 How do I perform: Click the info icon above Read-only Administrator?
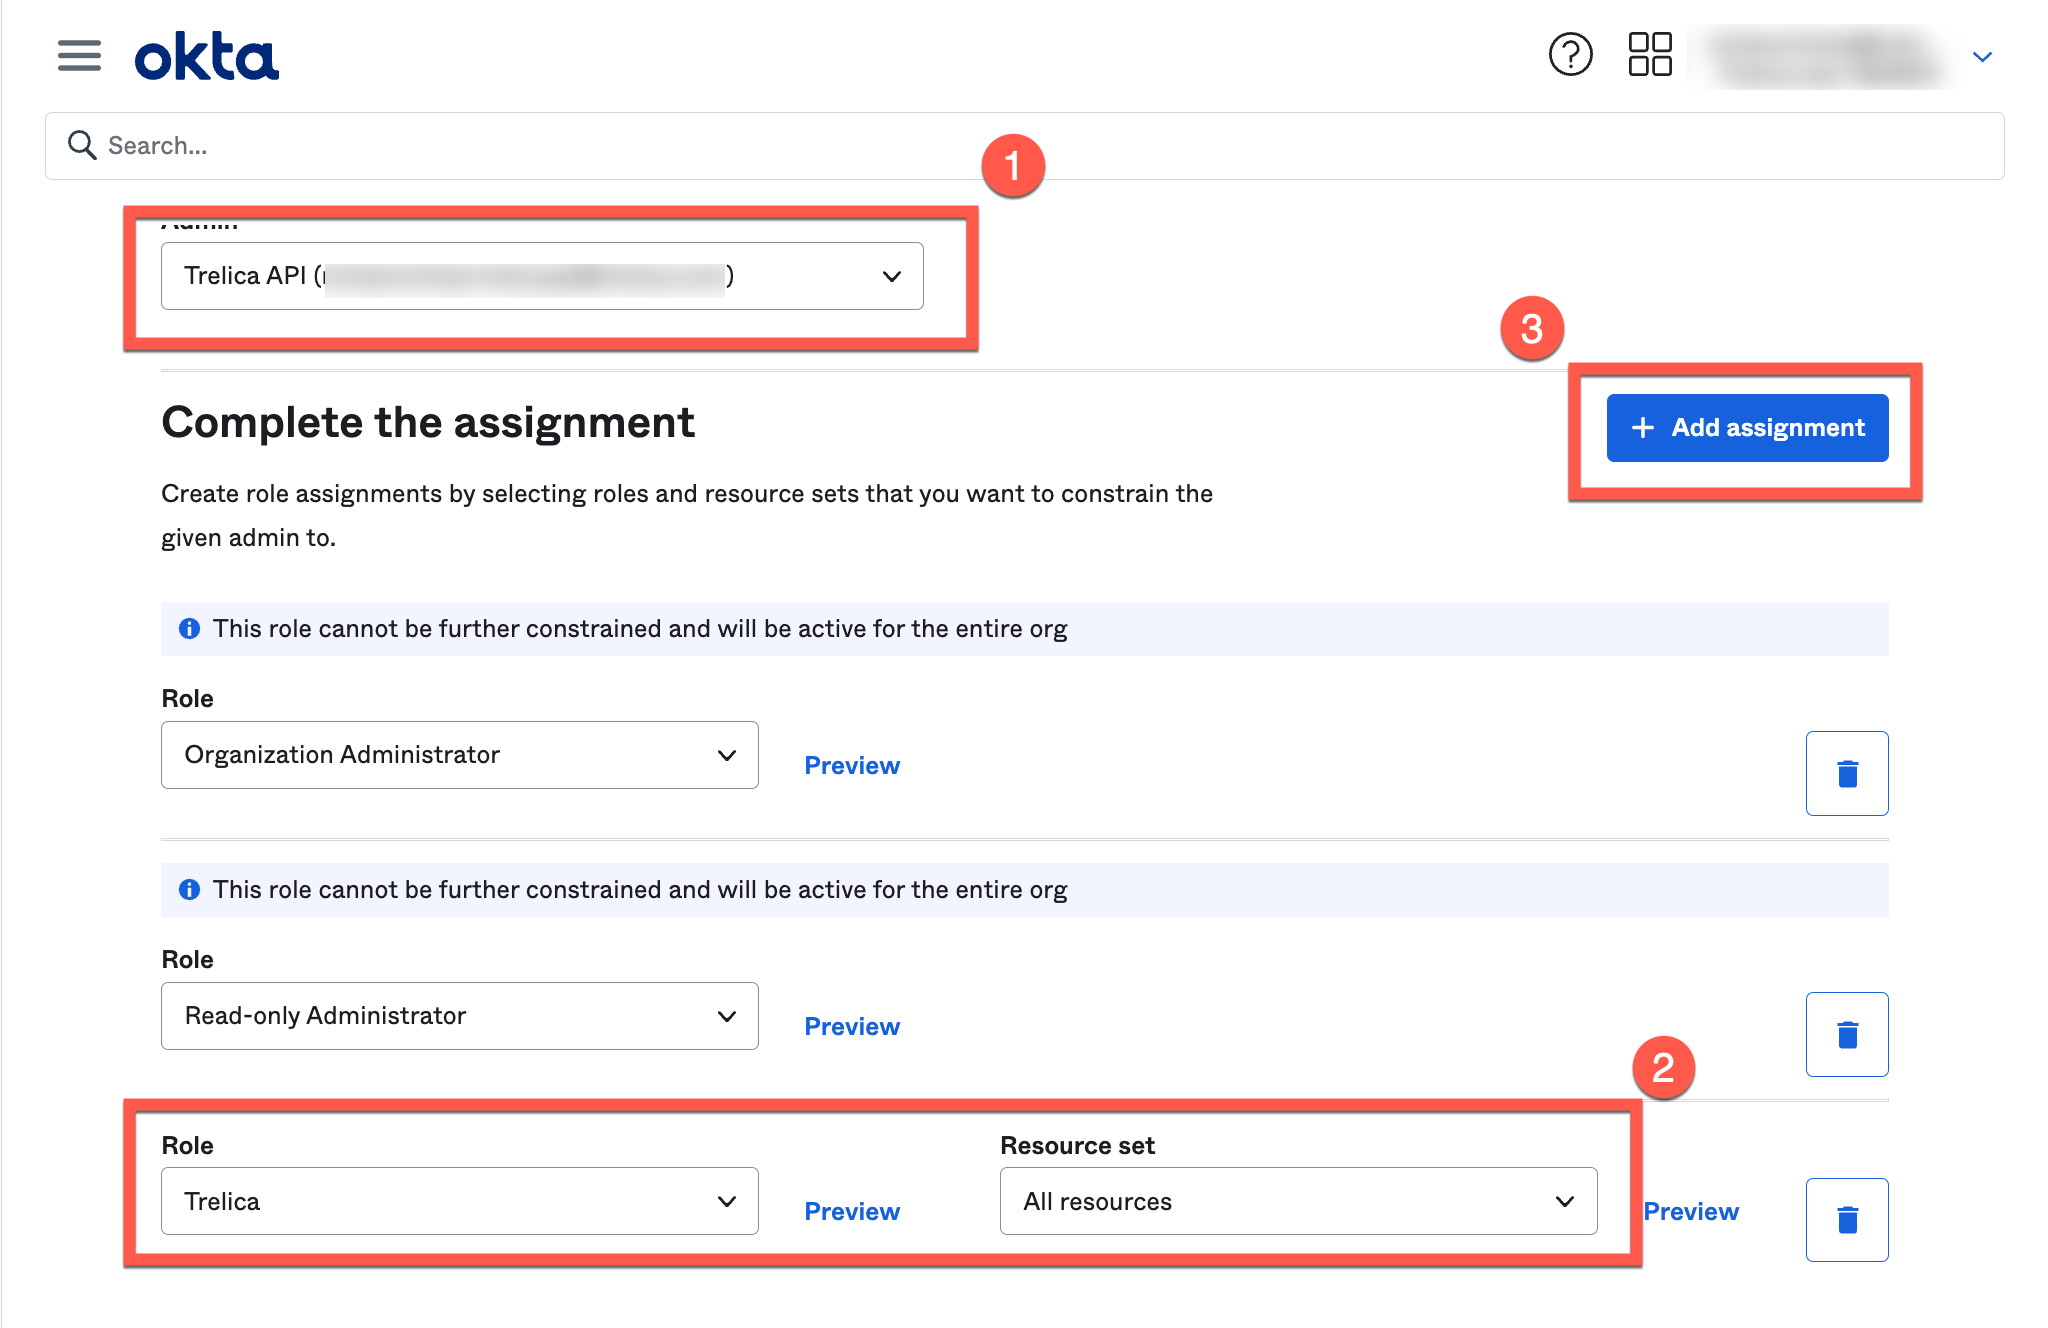[x=189, y=890]
